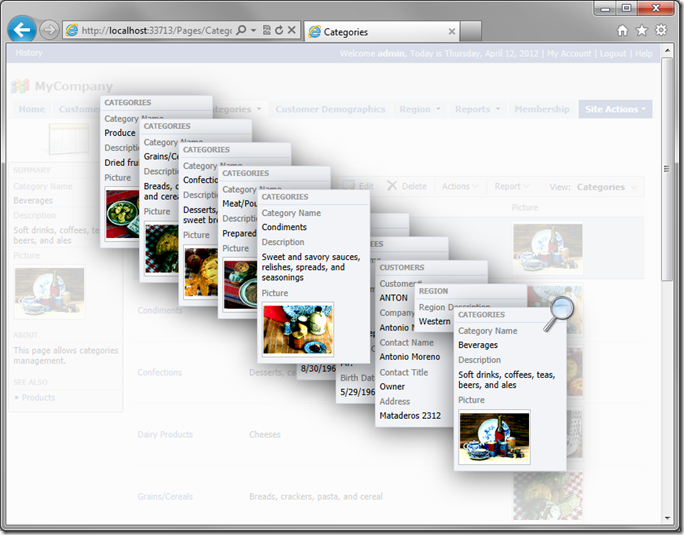Open the browser Home icon
This screenshot has width=684, height=535.
622,30
